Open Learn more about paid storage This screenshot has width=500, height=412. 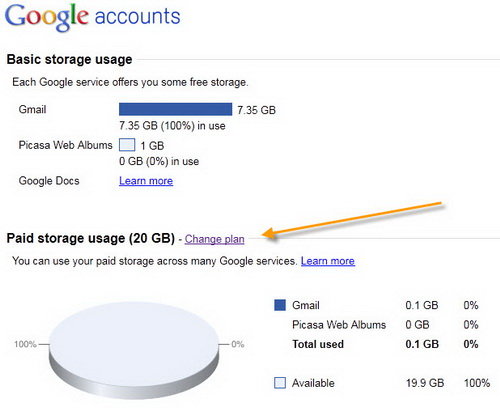click(x=328, y=261)
